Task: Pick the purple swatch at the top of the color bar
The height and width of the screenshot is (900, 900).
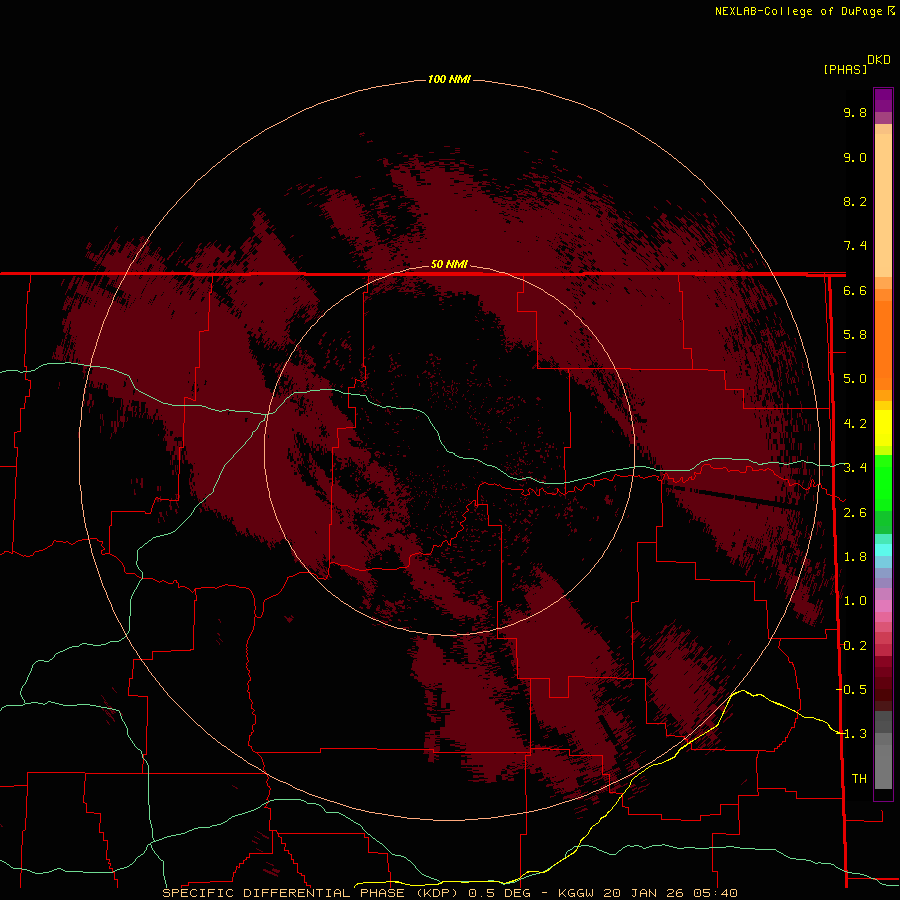Action: 883,100
